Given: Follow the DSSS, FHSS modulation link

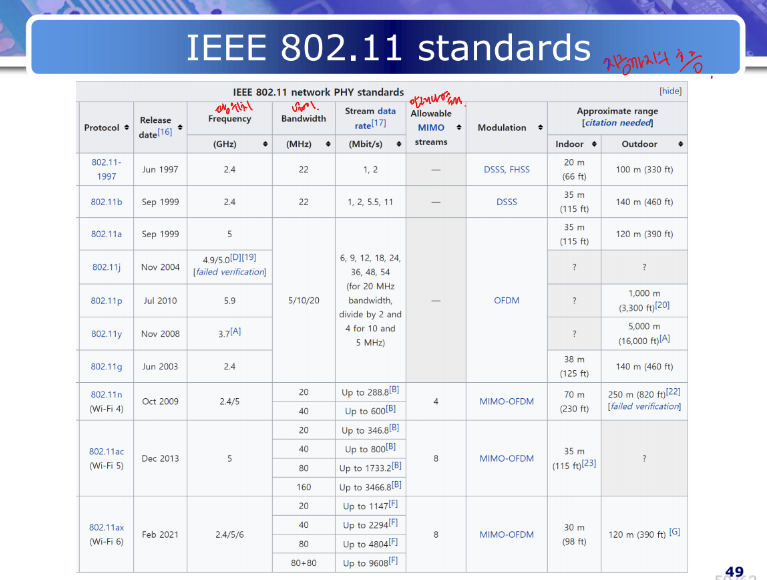Looking at the screenshot, I should pyautogui.click(x=506, y=169).
